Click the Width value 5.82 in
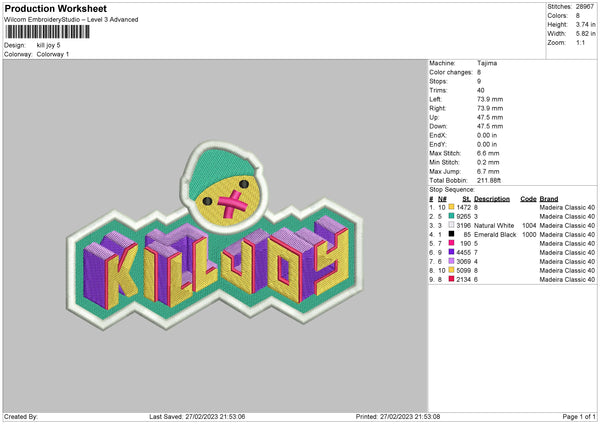Screen dimensions: 600x424 585,34
